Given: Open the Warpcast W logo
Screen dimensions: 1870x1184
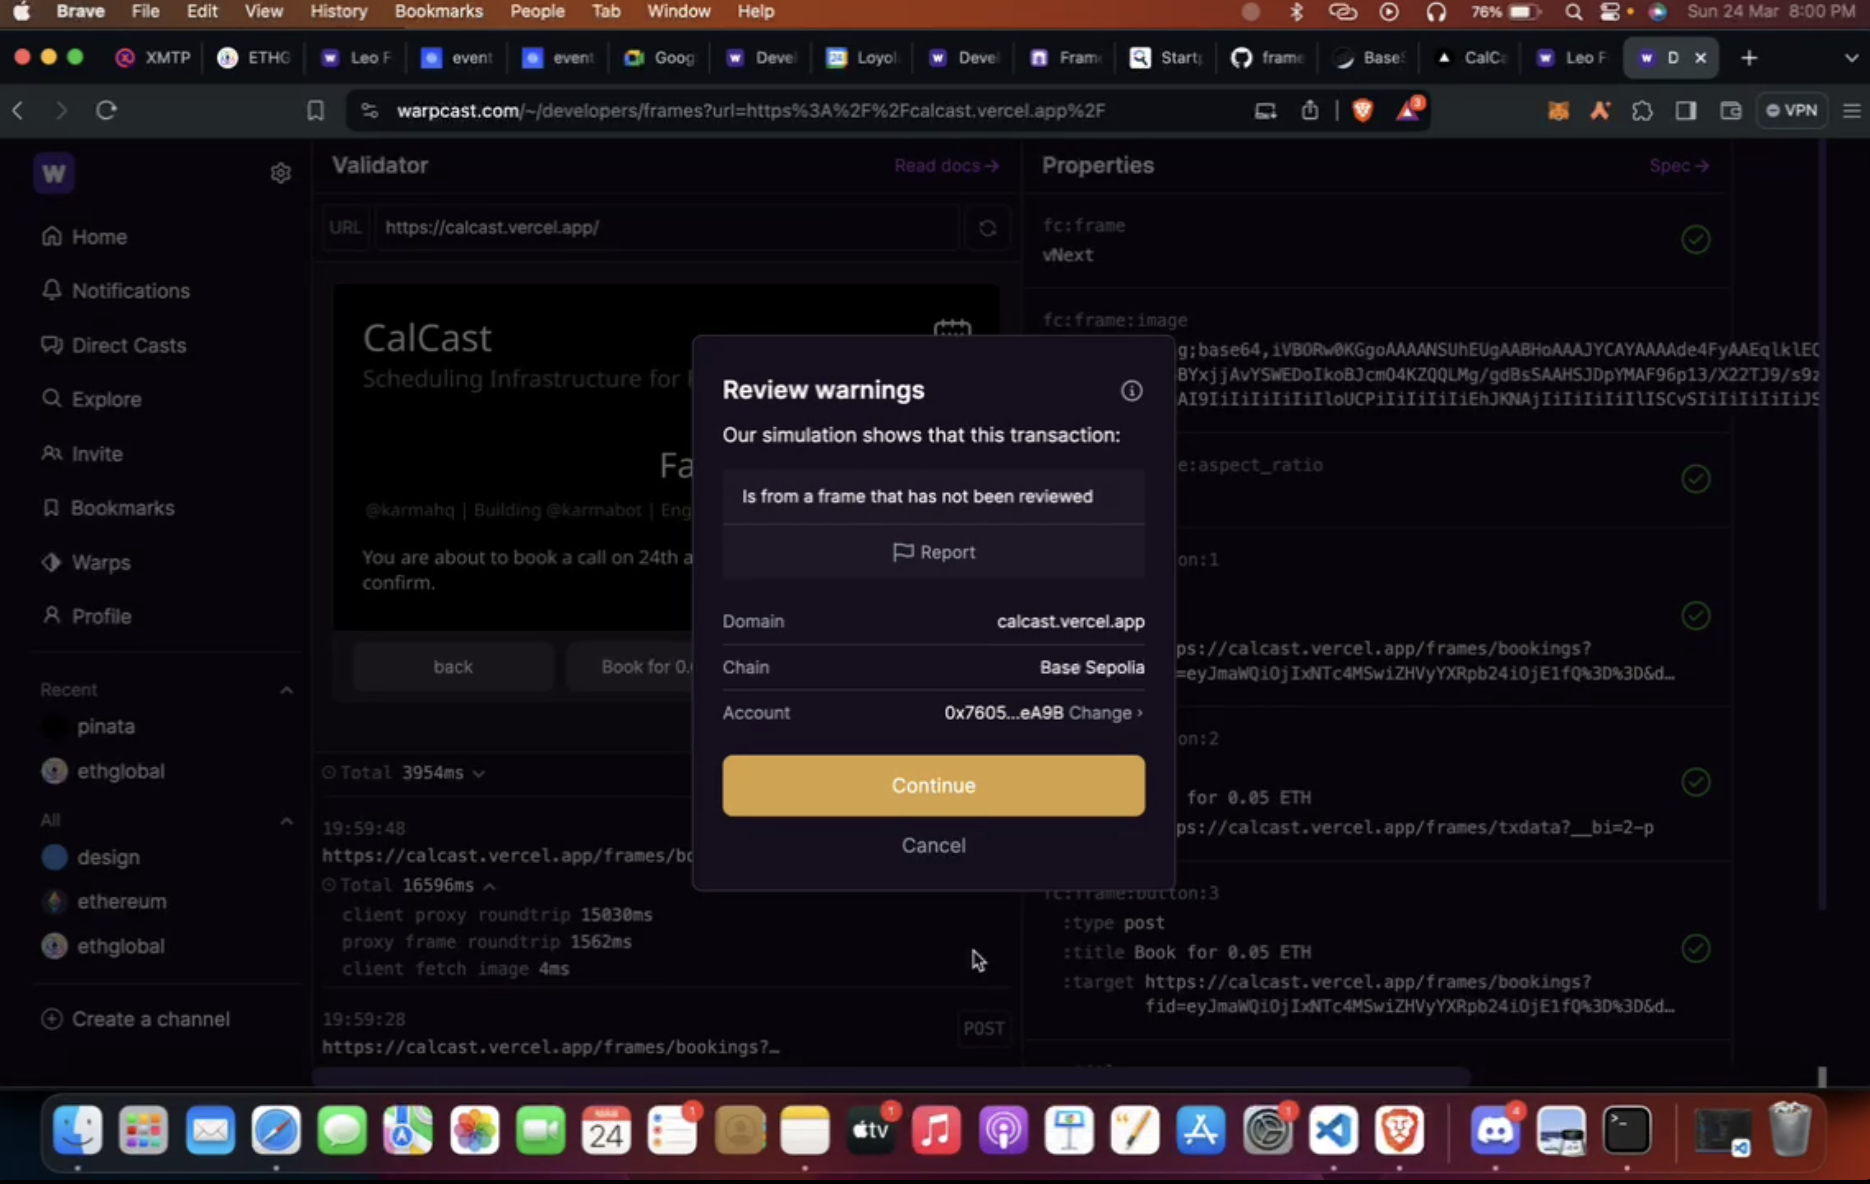Looking at the screenshot, I should [x=54, y=174].
